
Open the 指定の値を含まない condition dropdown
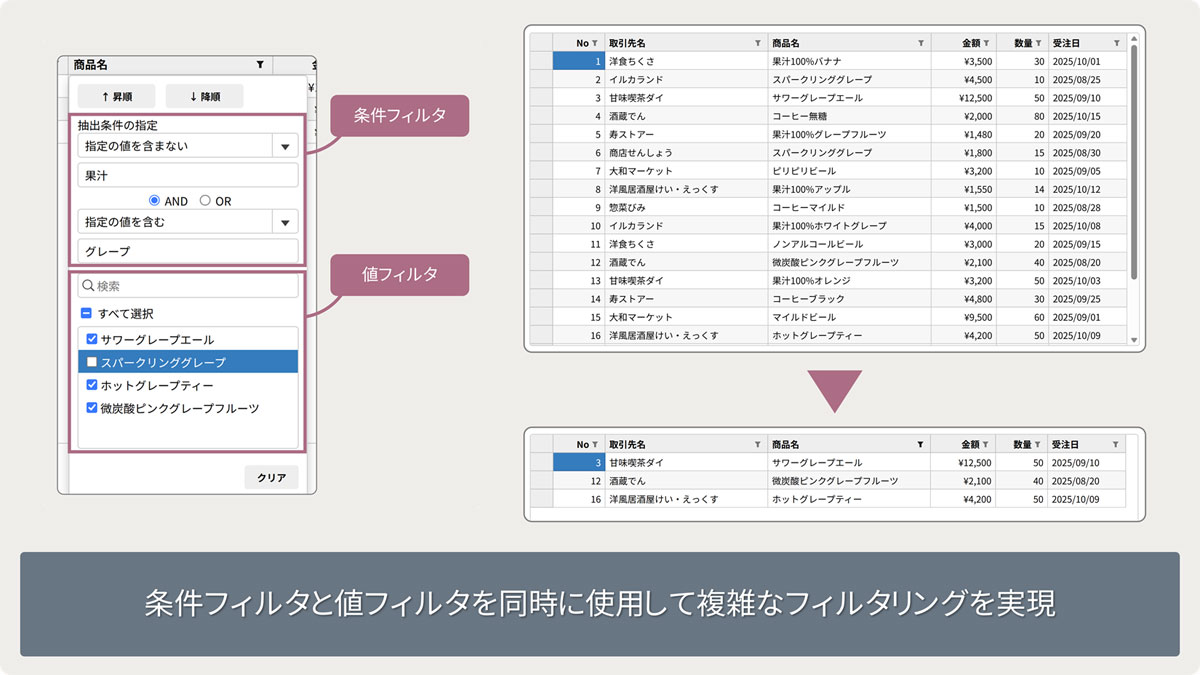[284, 146]
